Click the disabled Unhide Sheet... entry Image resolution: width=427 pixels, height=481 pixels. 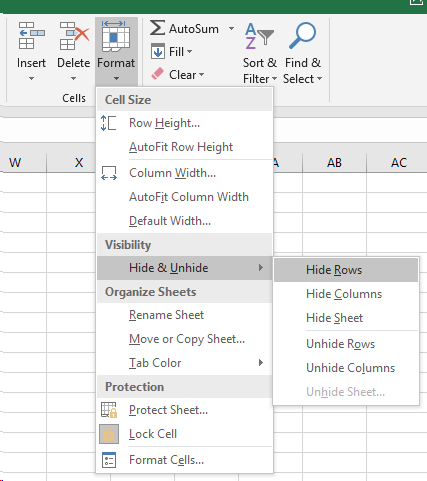click(x=346, y=392)
